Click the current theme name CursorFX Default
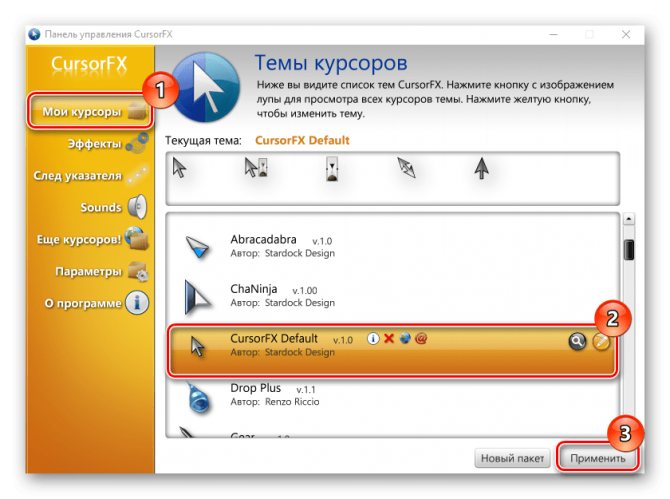This screenshot has width=670, height=499. tap(302, 140)
